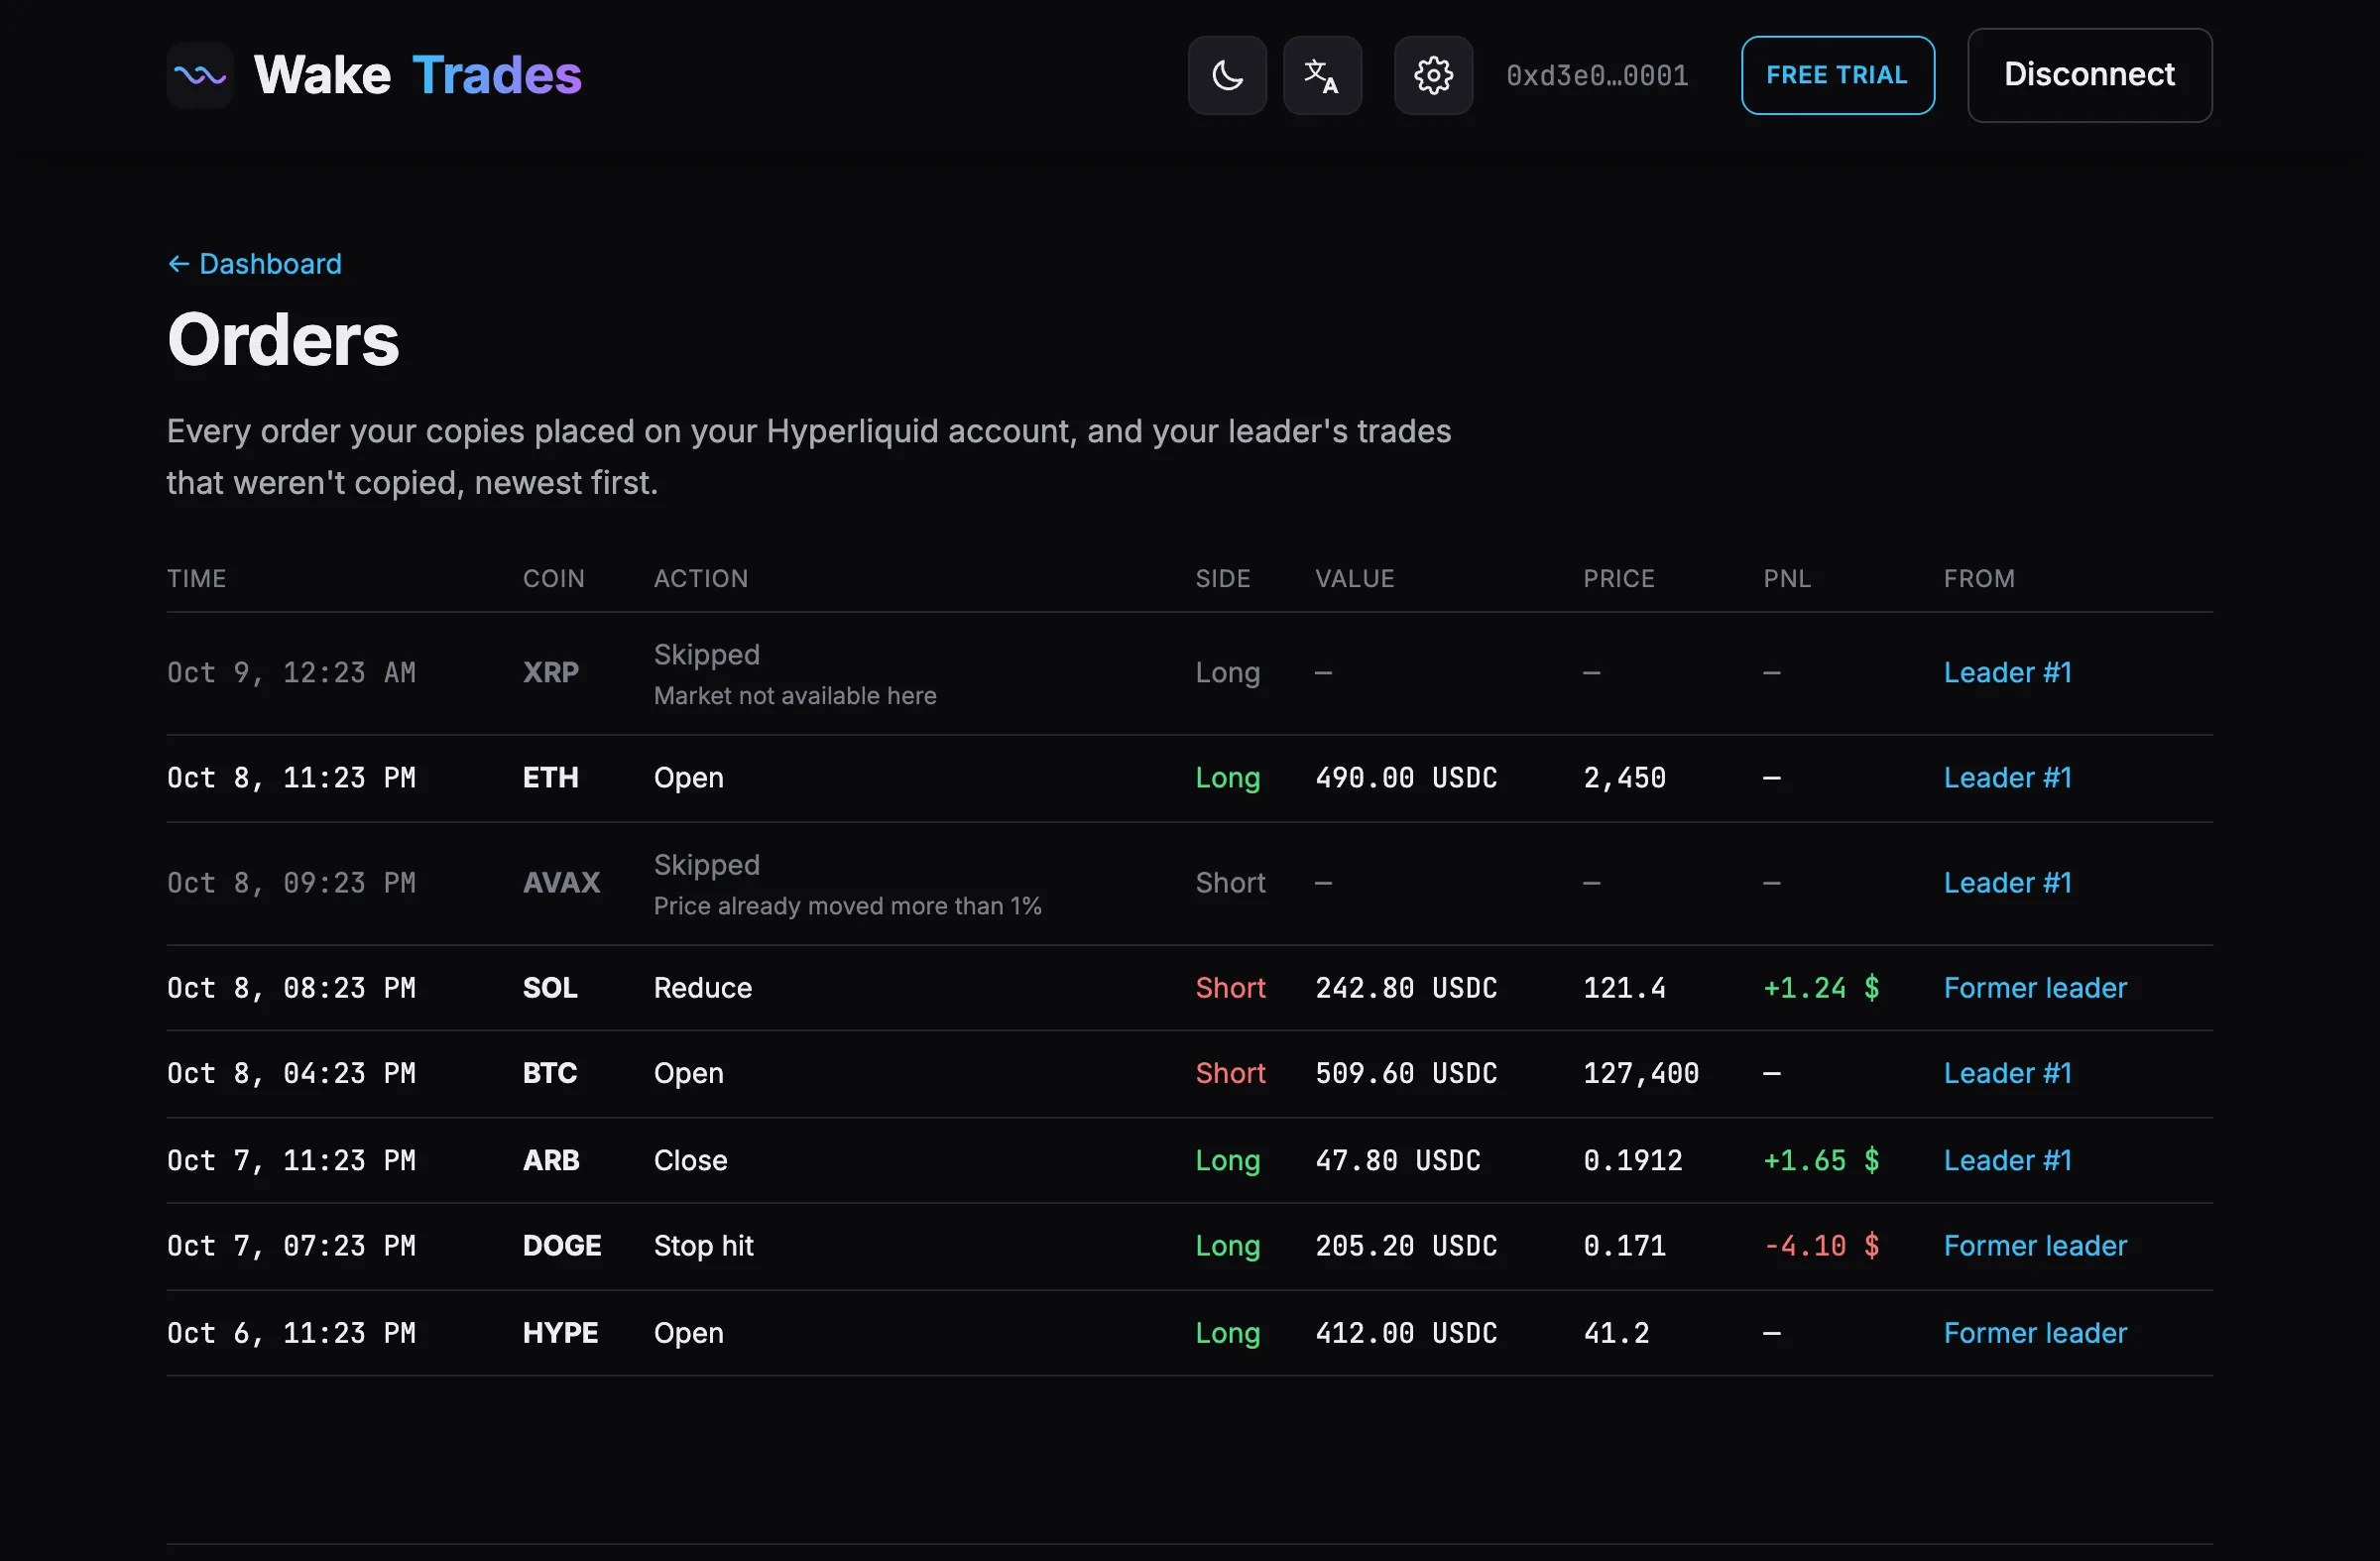The height and width of the screenshot is (1561, 2380).
Task: Click the Oct 9, 12:23 AM timestamp
Action: pyautogui.click(x=291, y=673)
